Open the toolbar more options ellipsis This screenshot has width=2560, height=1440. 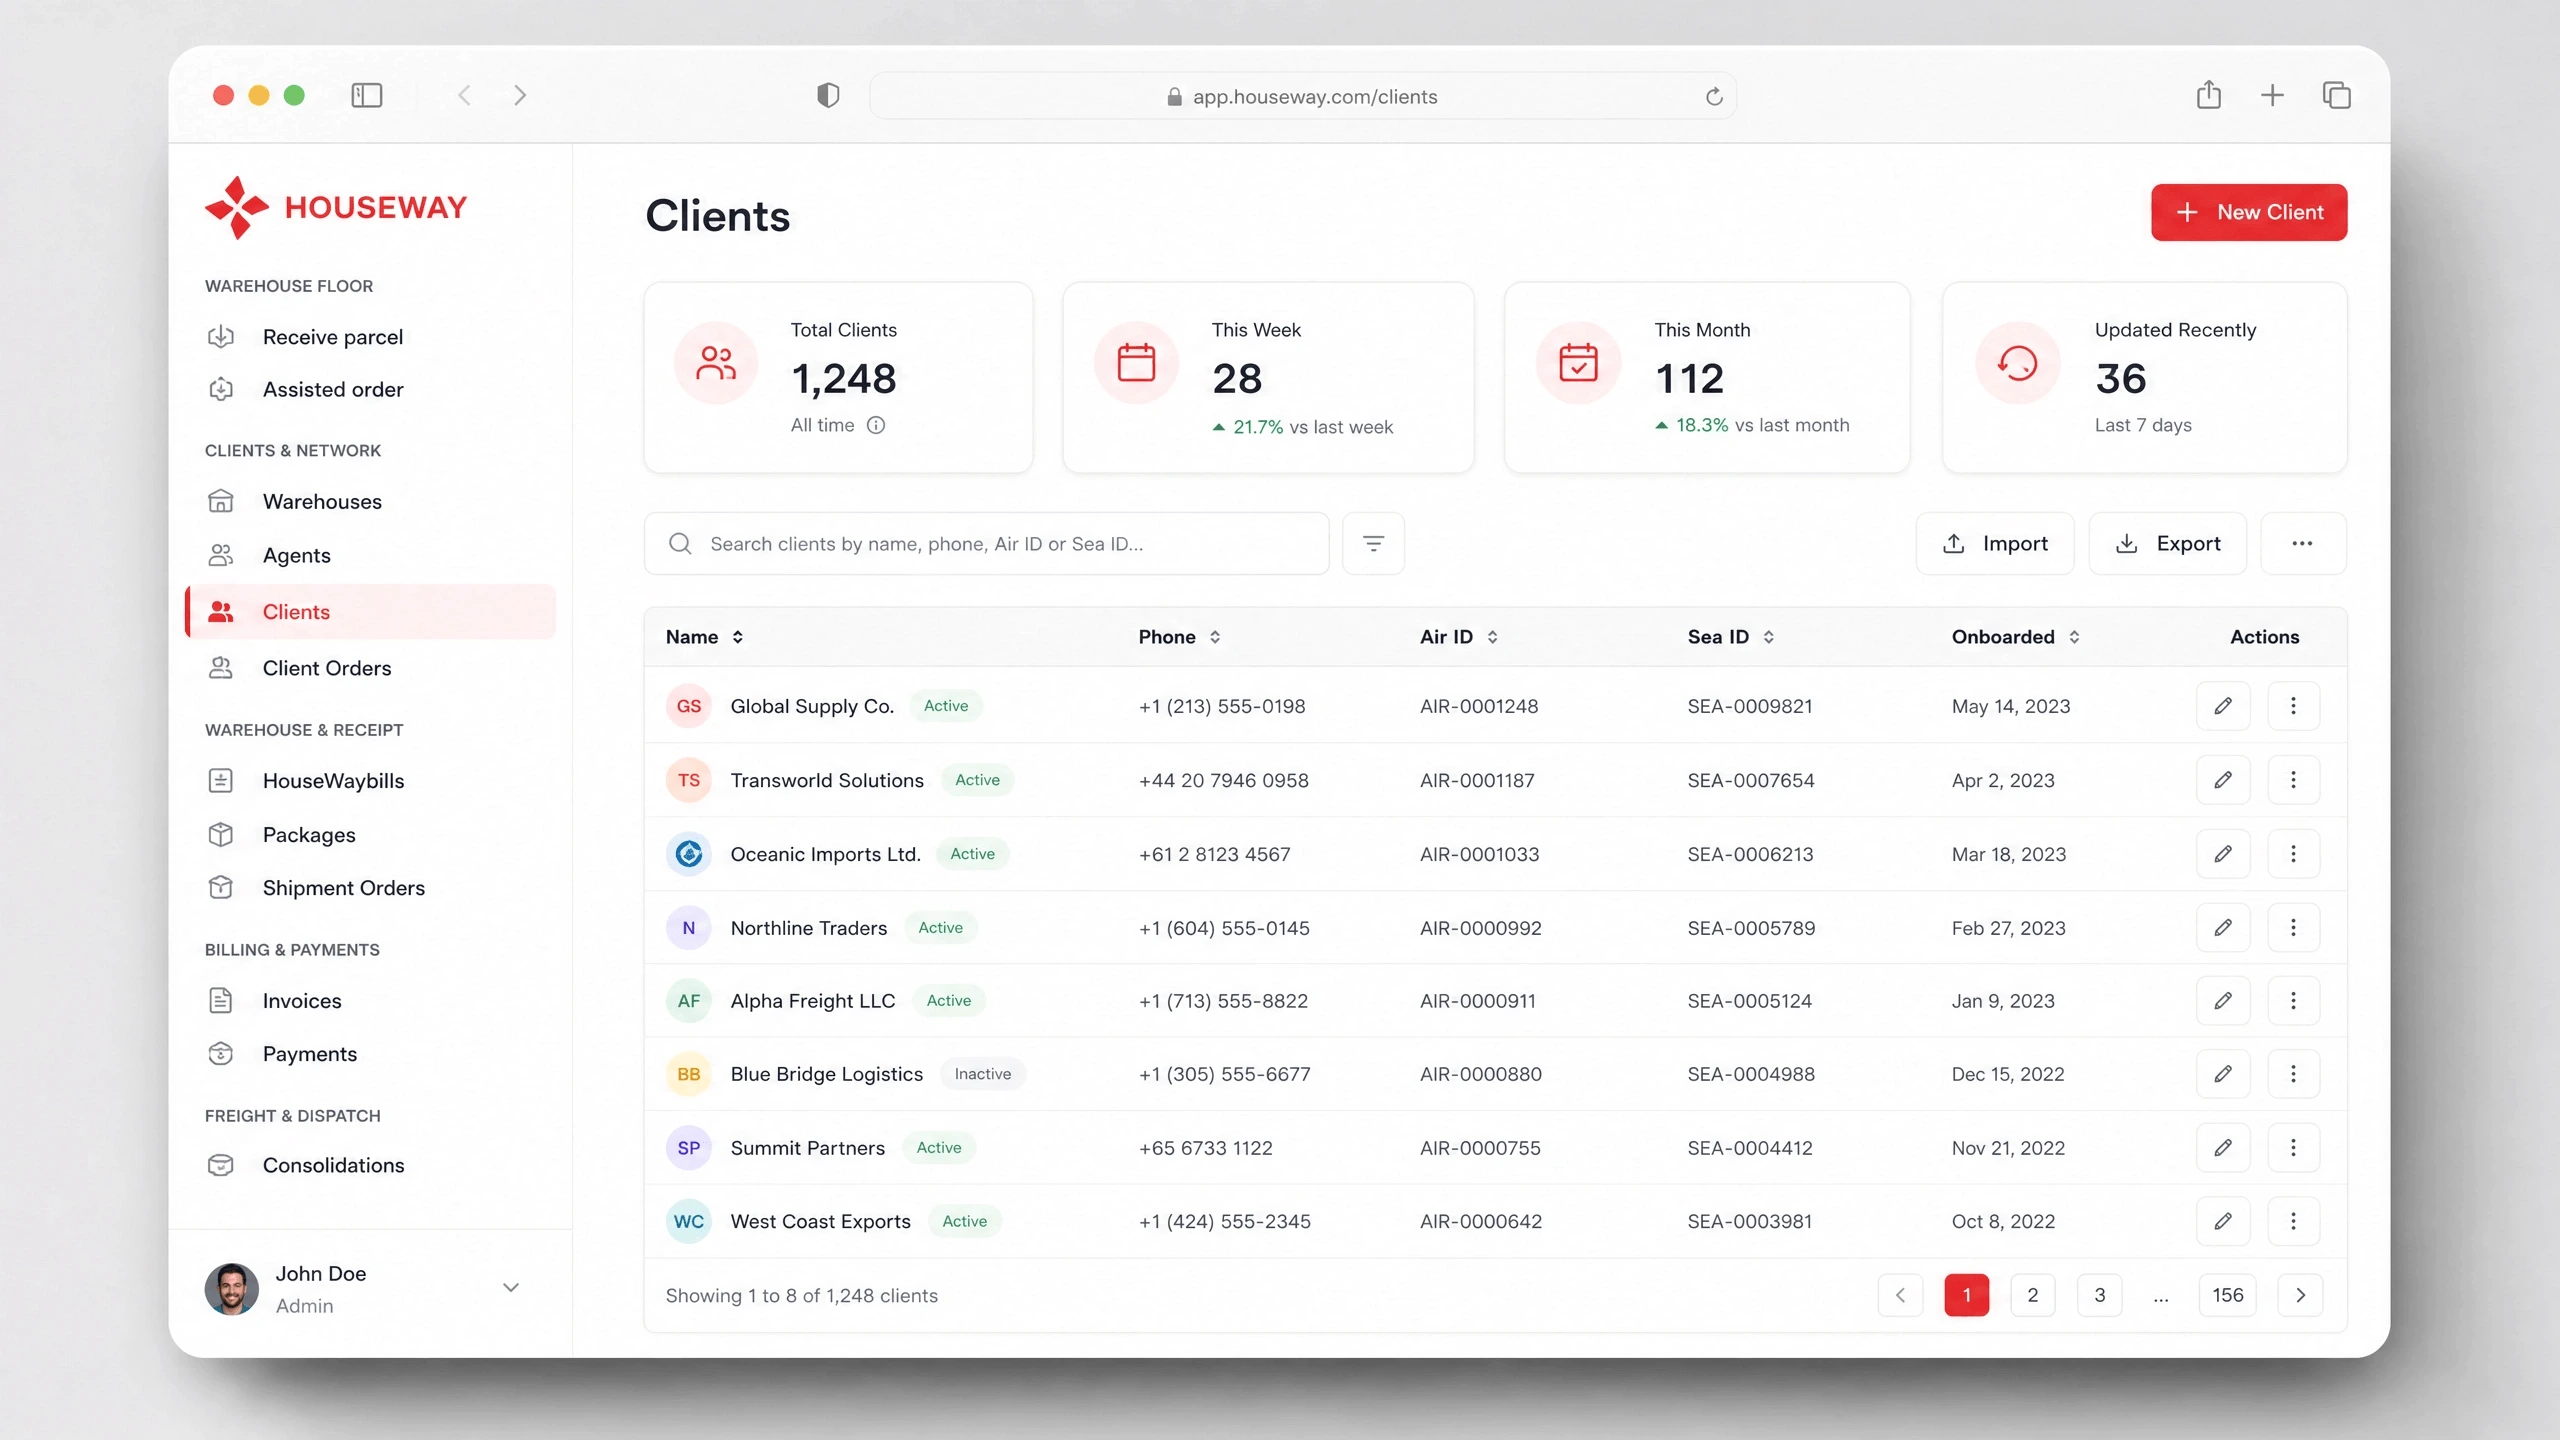point(2303,544)
